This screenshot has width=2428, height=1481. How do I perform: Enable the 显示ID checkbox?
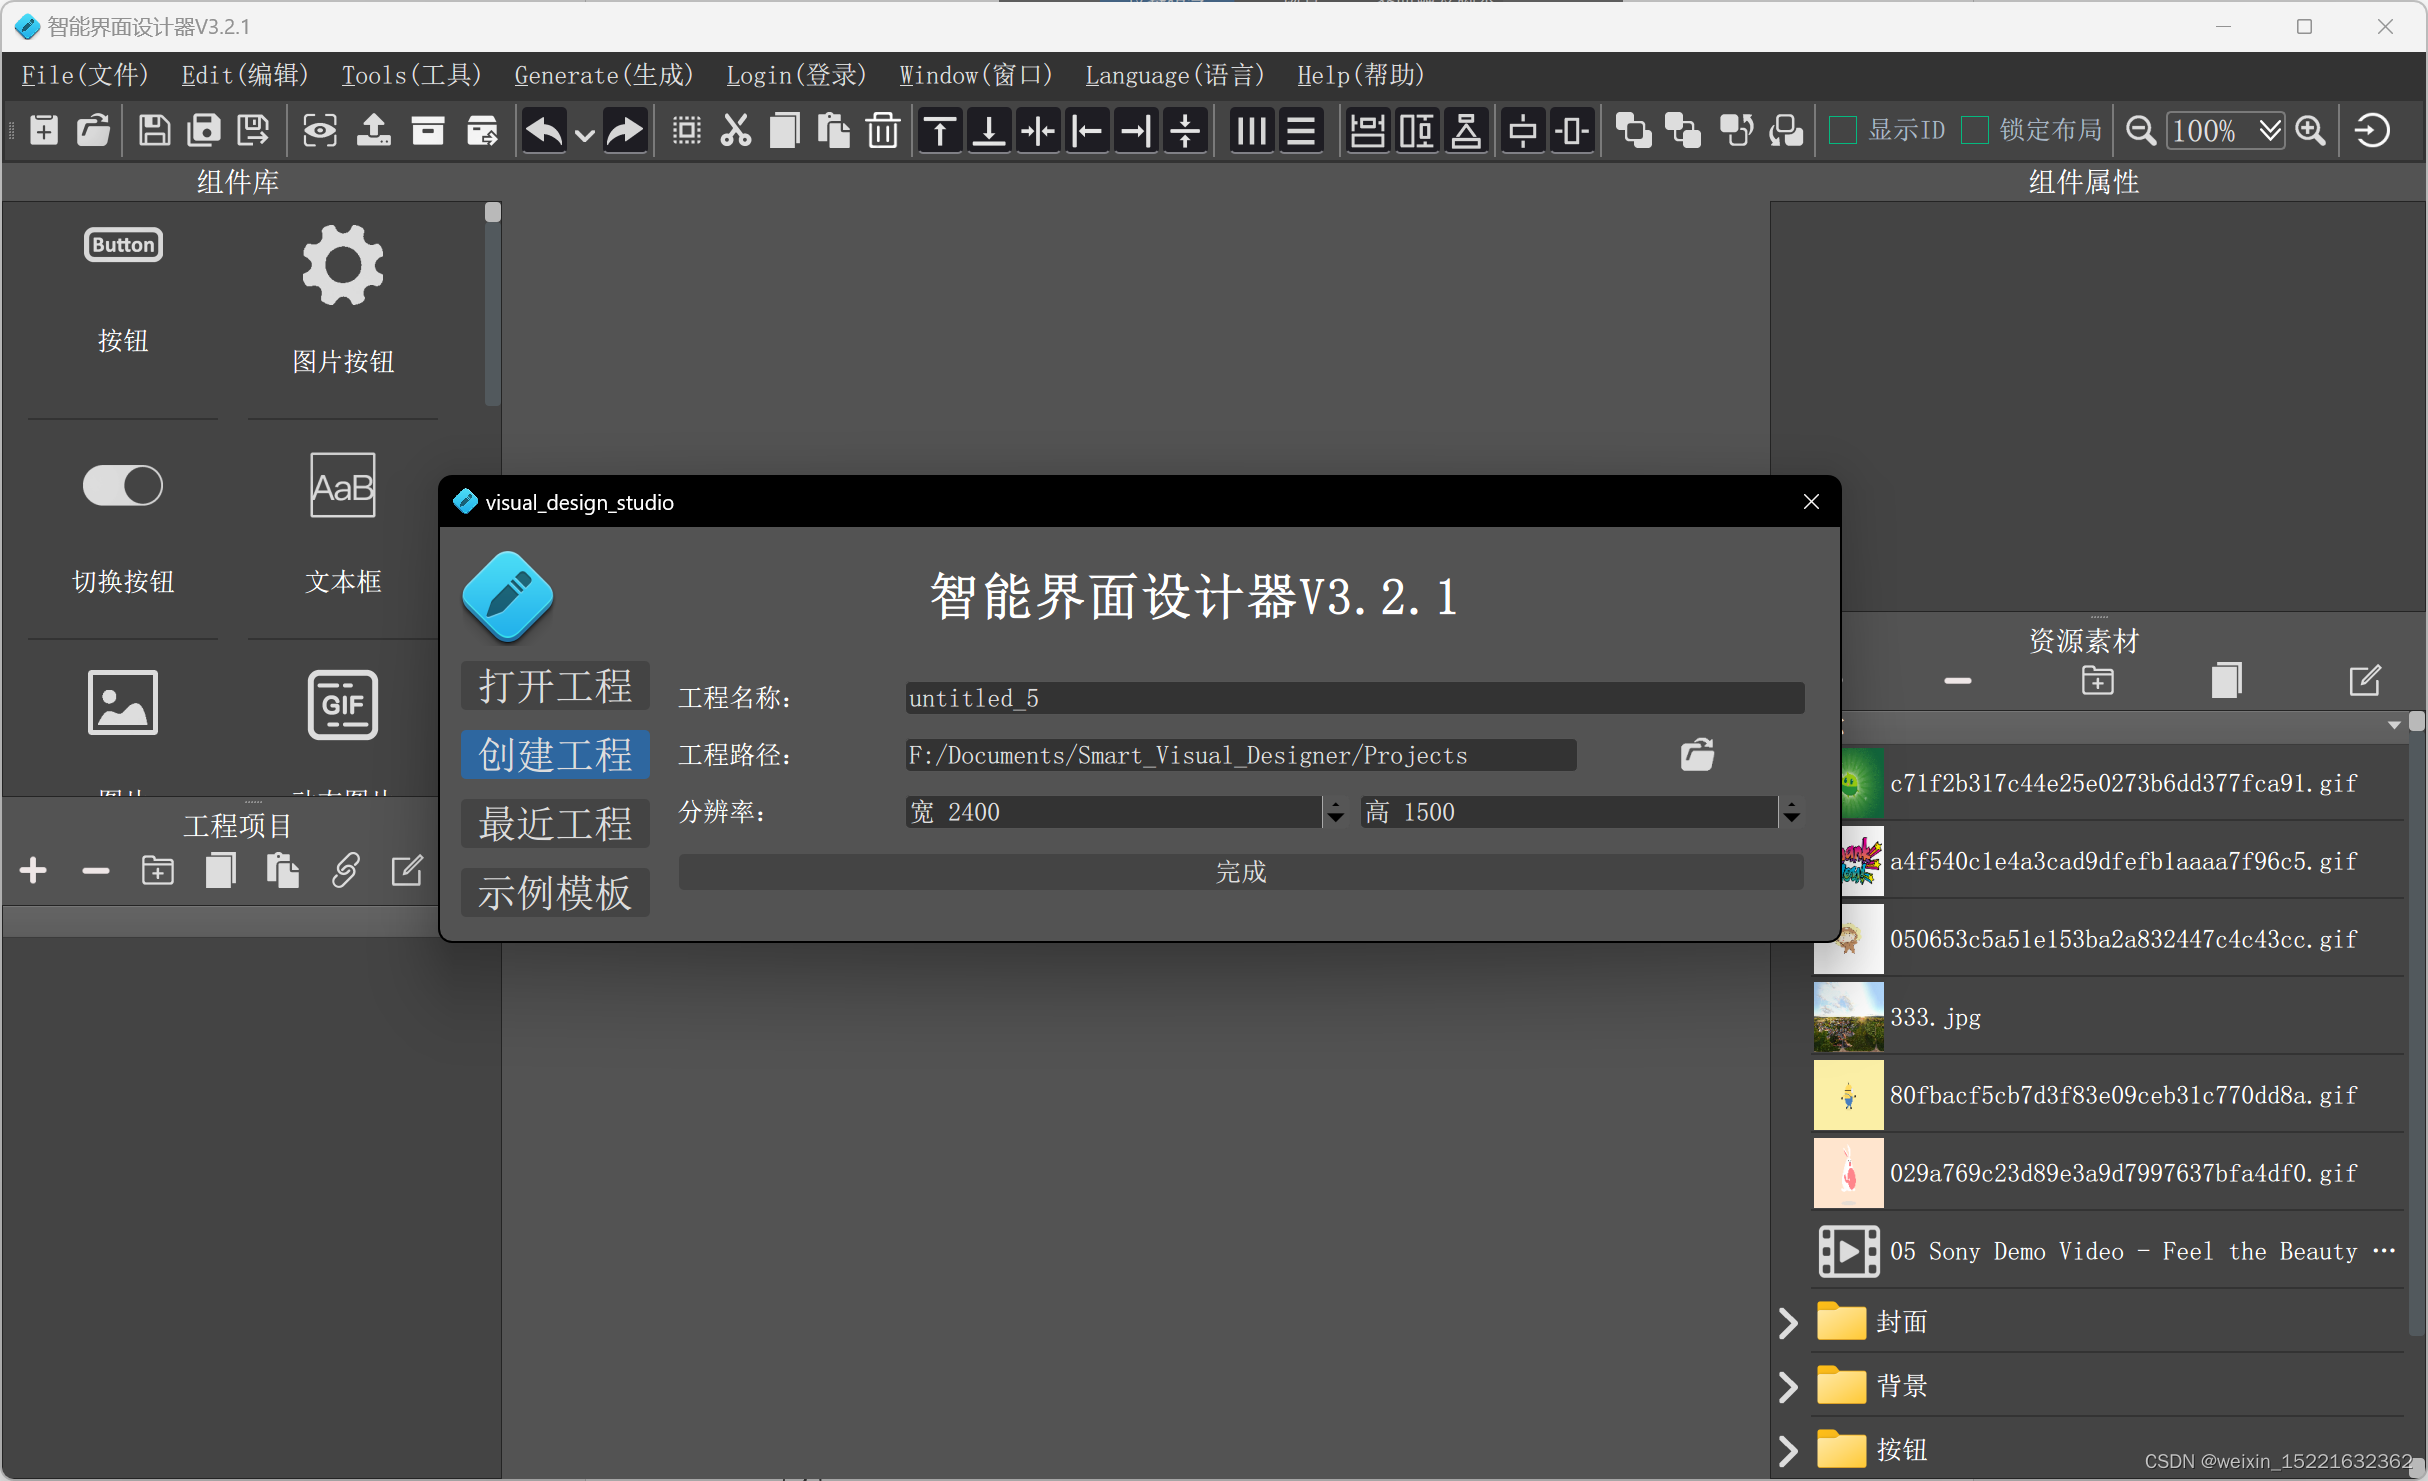[1843, 131]
